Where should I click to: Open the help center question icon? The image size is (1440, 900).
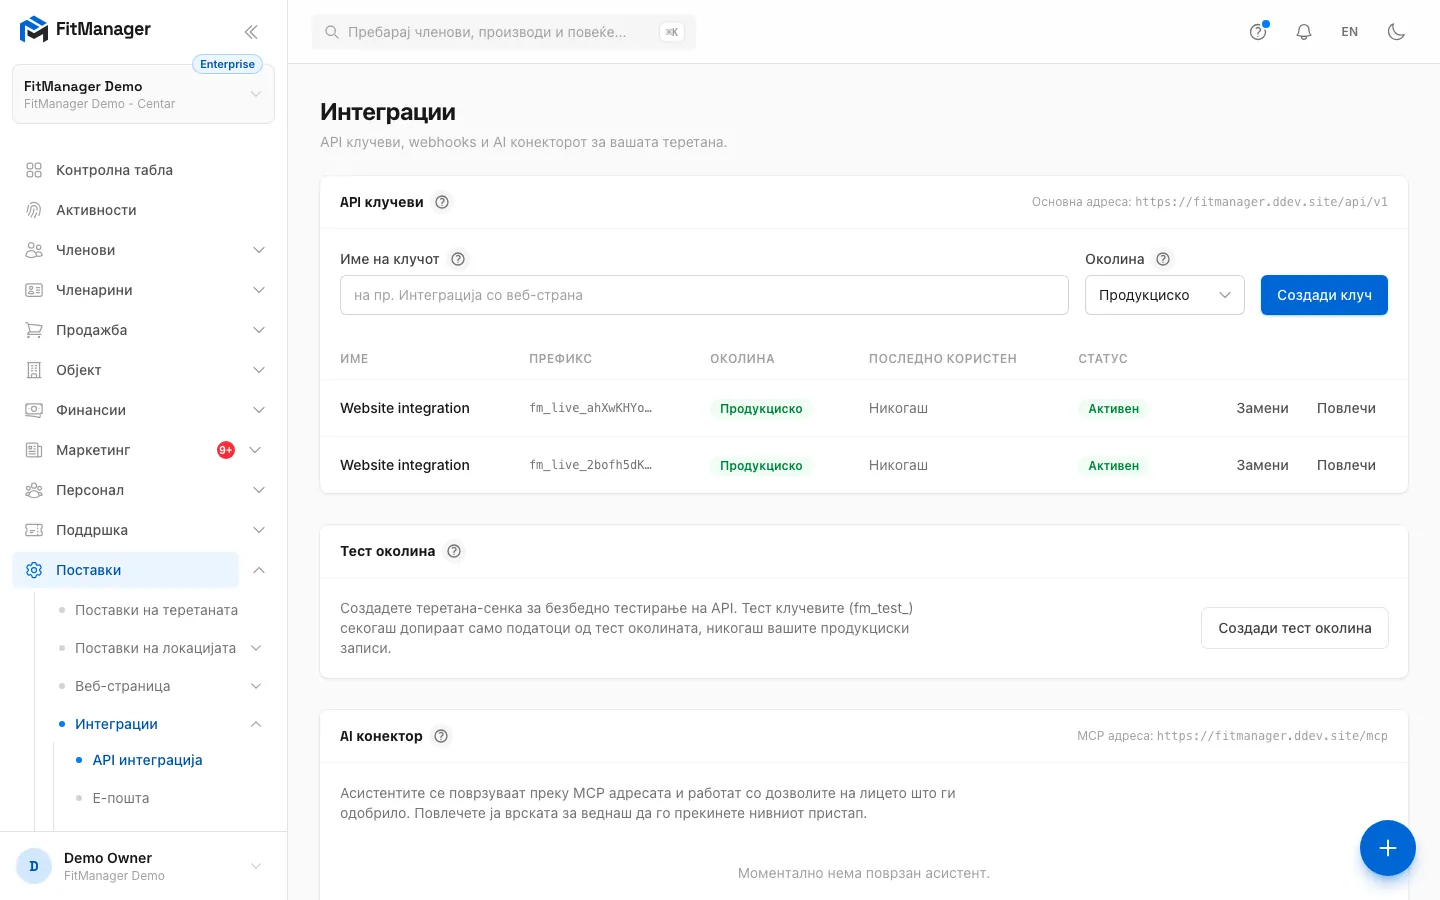pyautogui.click(x=1258, y=32)
